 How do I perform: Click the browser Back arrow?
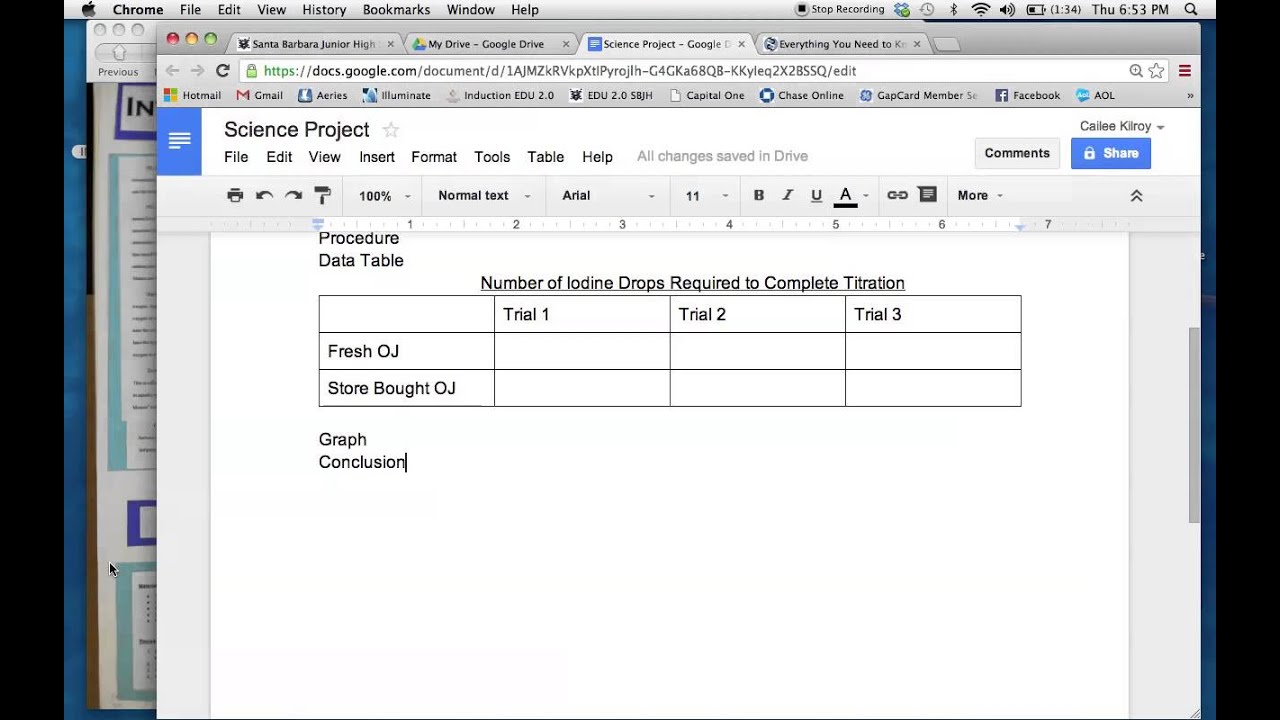click(172, 71)
